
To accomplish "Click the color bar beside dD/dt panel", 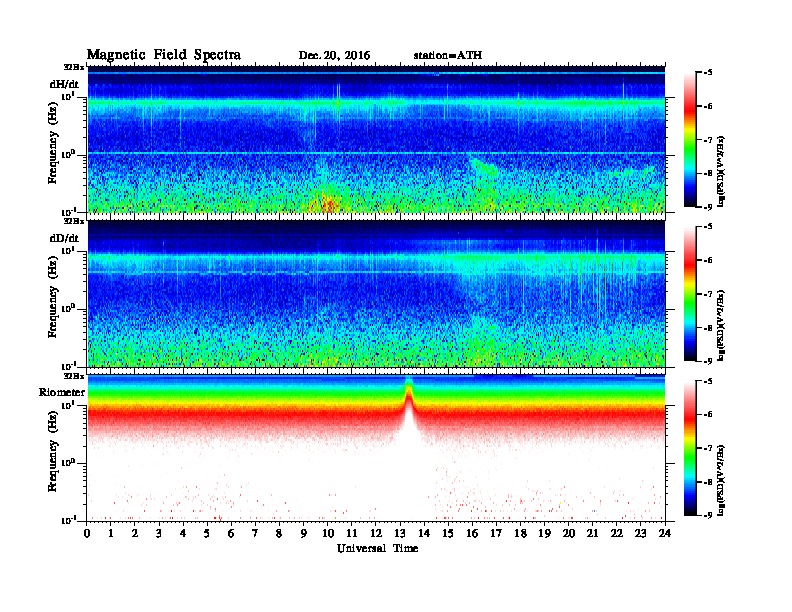I will click(690, 294).
